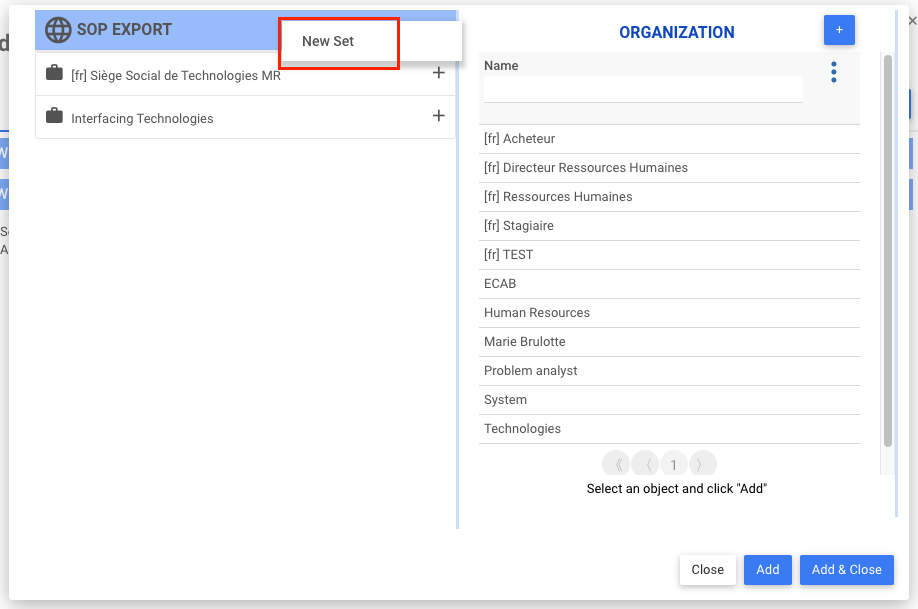Viewport: 918px width, 609px height.
Task: Go to the previous results page
Action: tap(646, 464)
